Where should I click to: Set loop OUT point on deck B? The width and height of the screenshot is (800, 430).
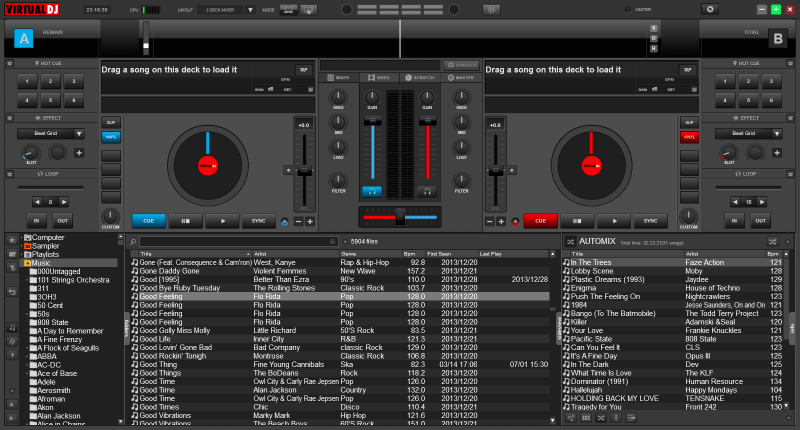click(760, 220)
